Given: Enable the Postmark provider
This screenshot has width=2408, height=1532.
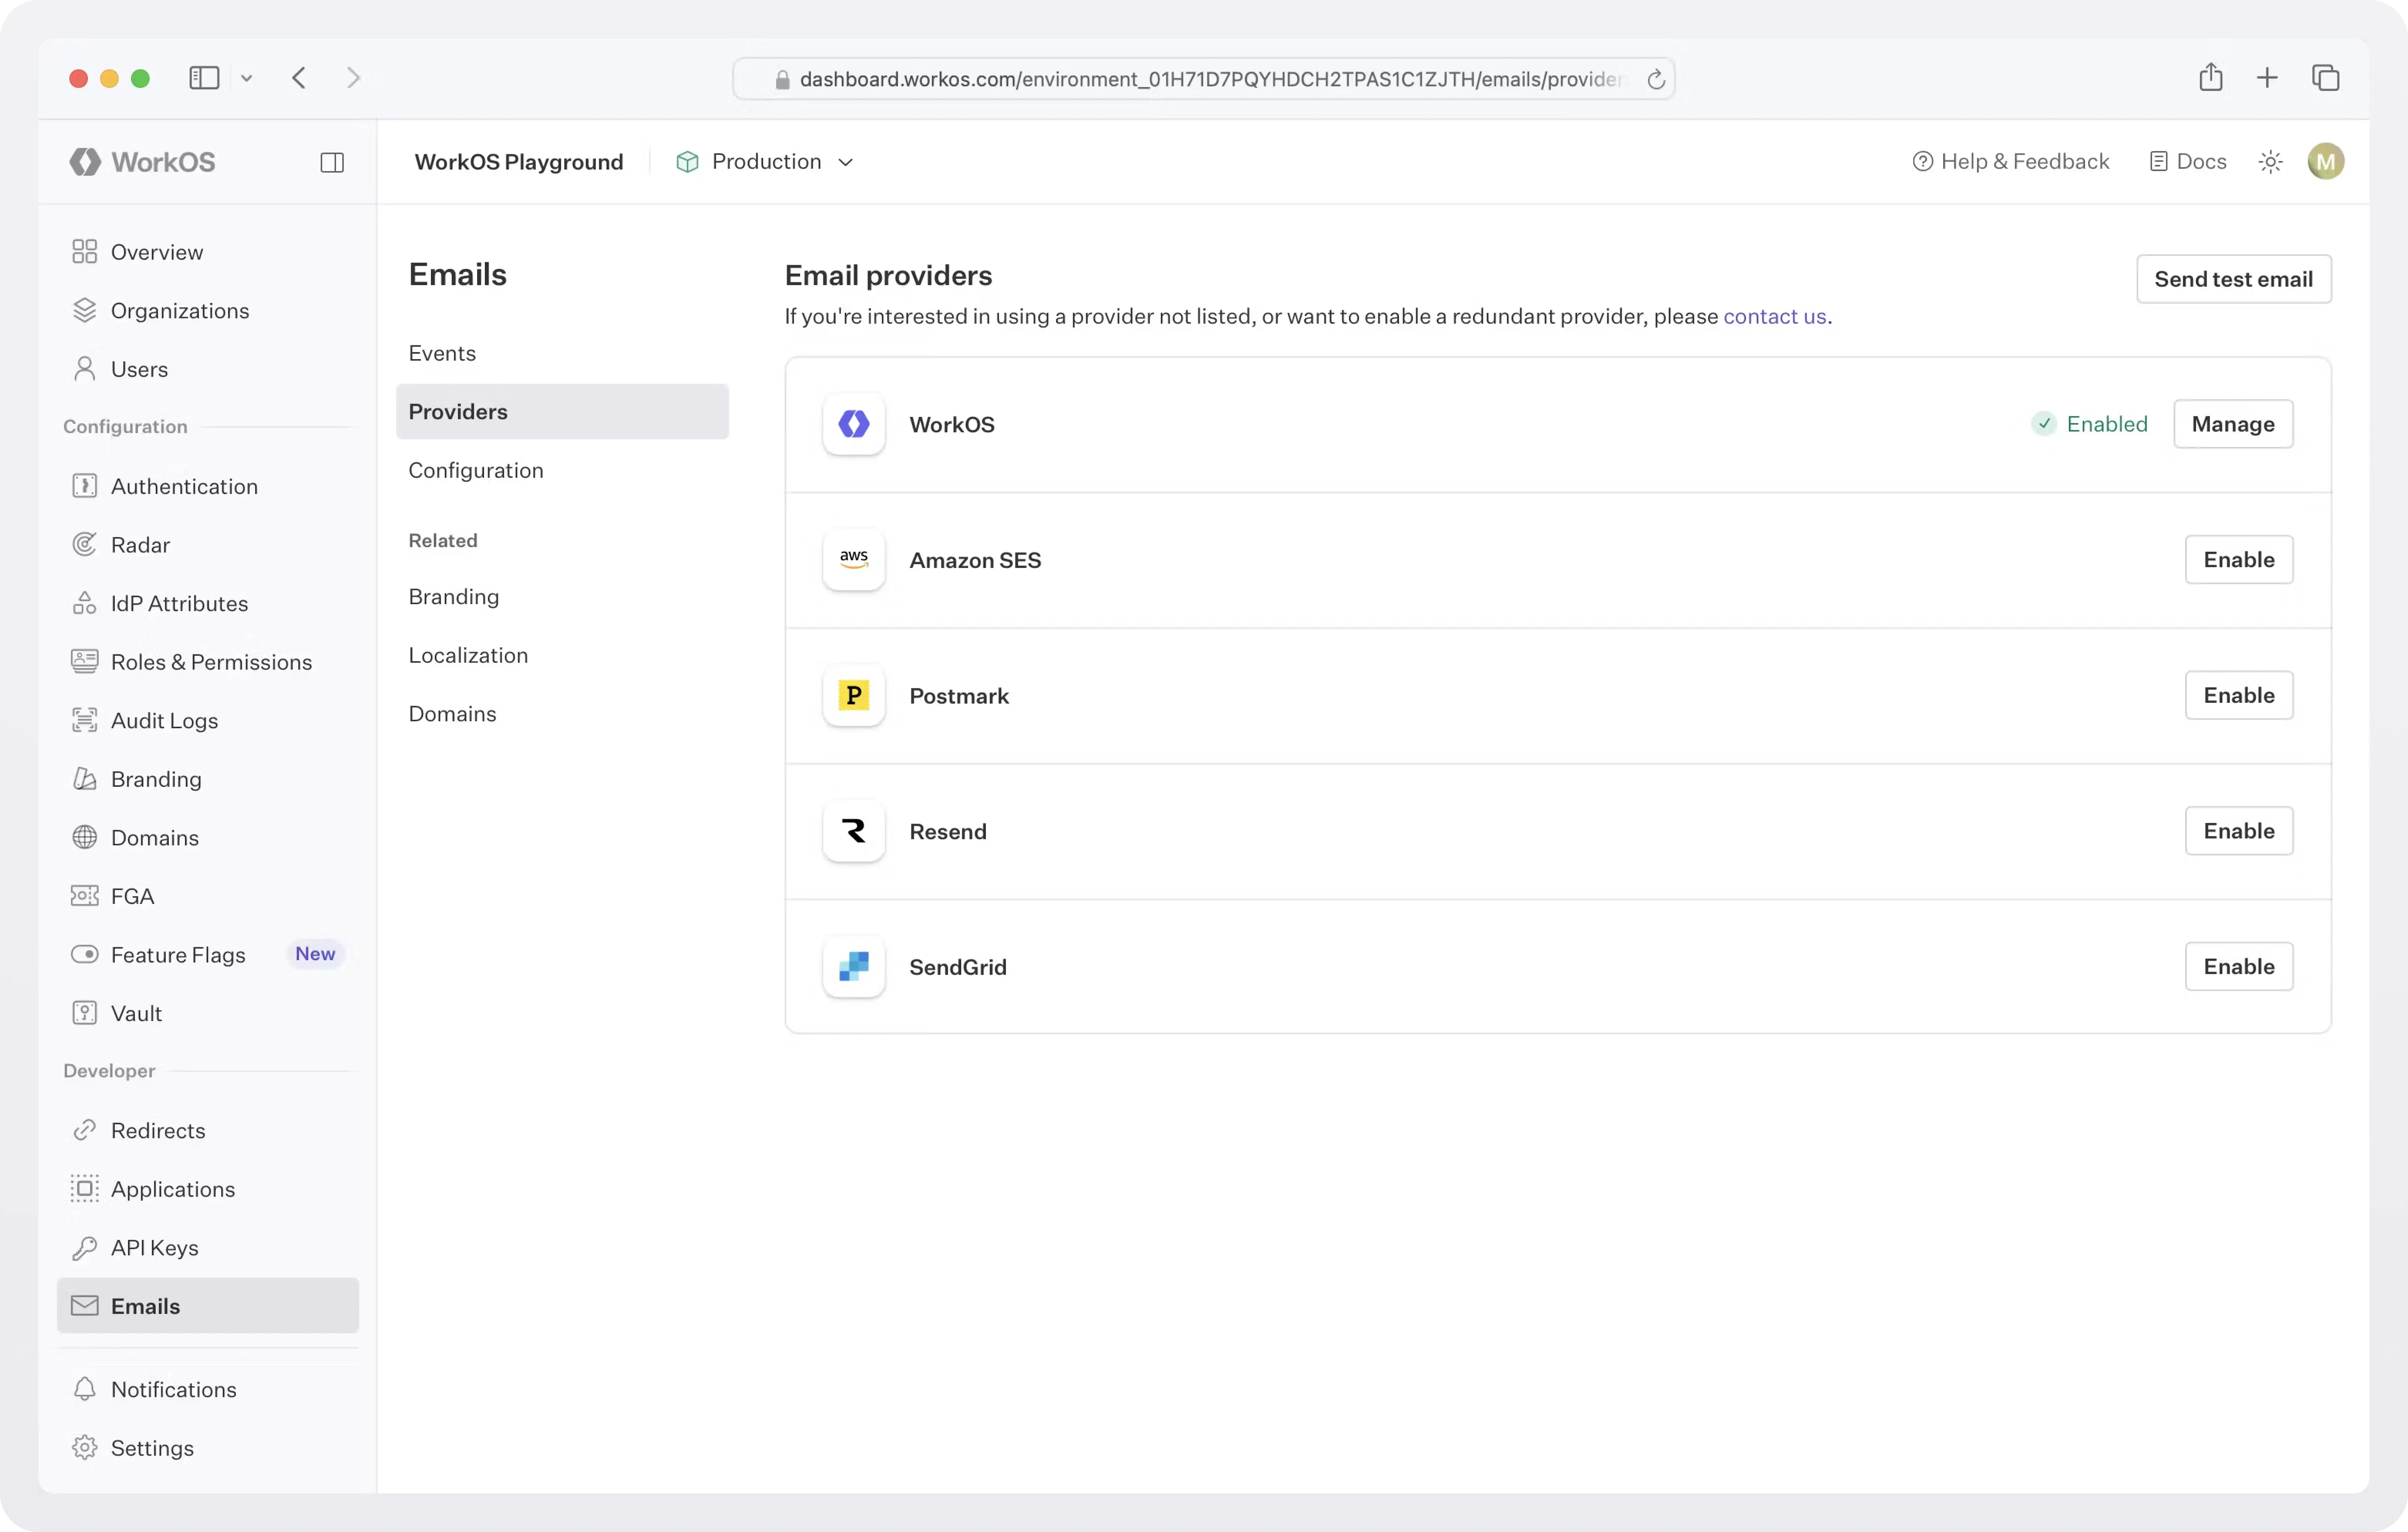Looking at the screenshot, I should [2238, 695].
